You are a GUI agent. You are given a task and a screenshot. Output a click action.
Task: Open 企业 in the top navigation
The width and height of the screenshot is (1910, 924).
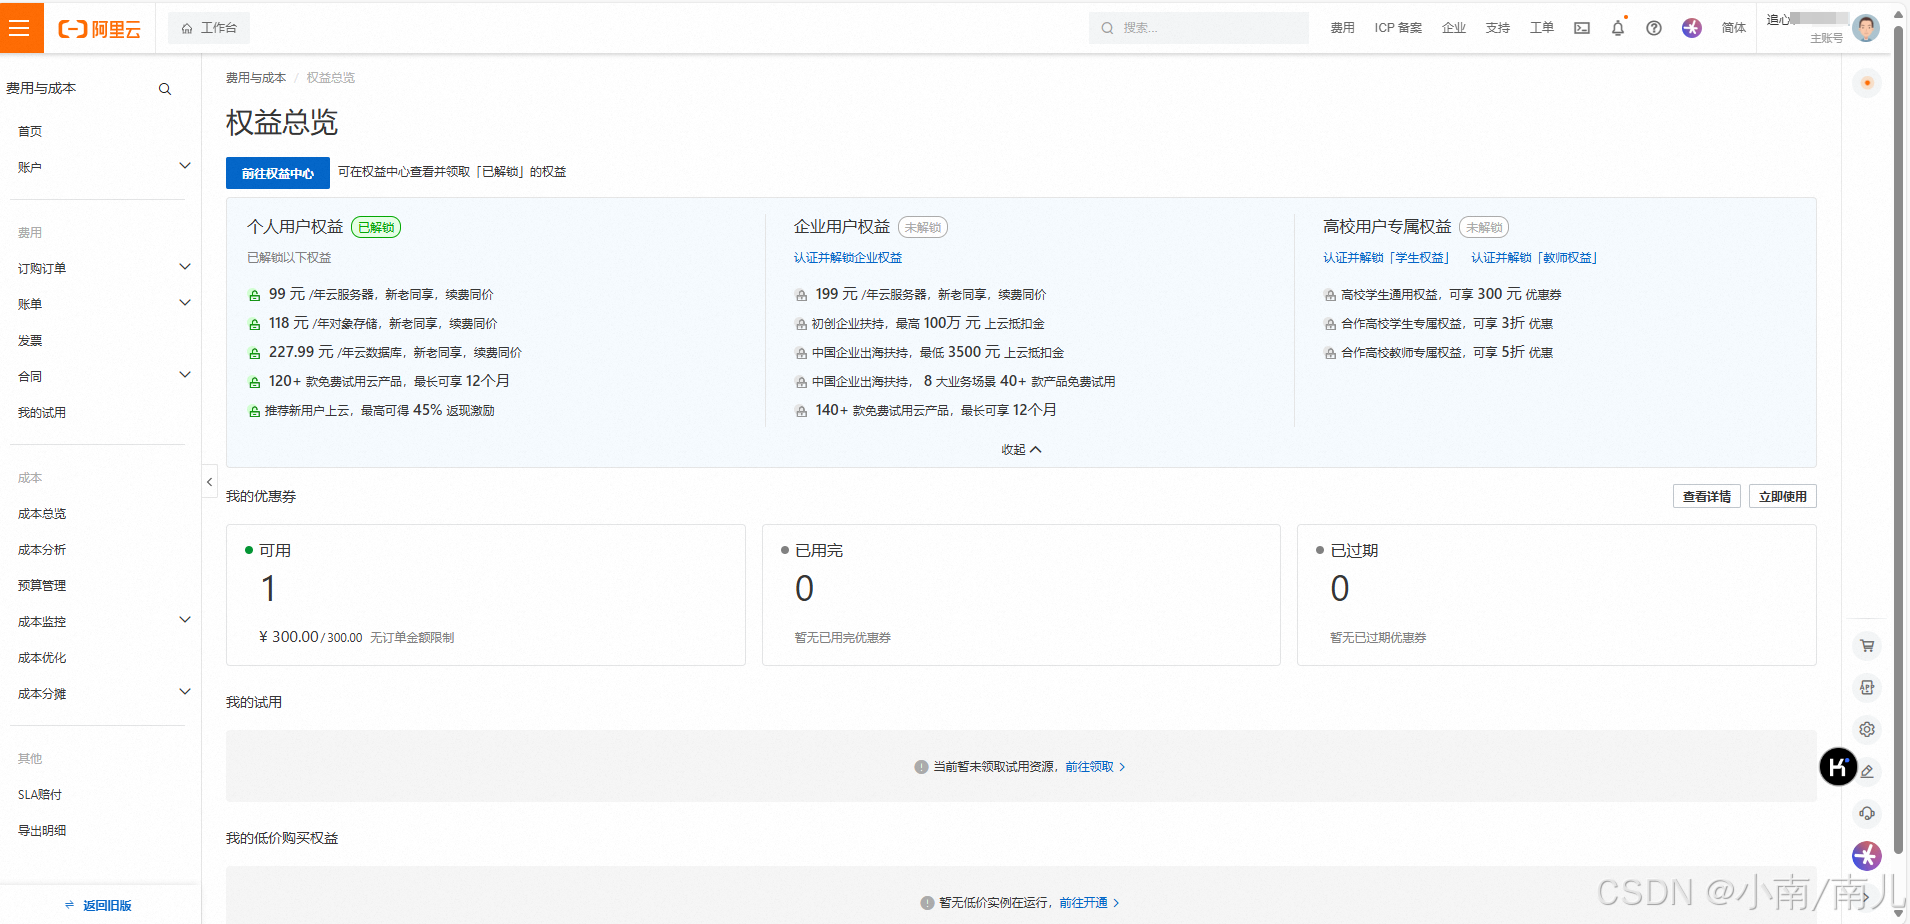(x=1454, y=28)
